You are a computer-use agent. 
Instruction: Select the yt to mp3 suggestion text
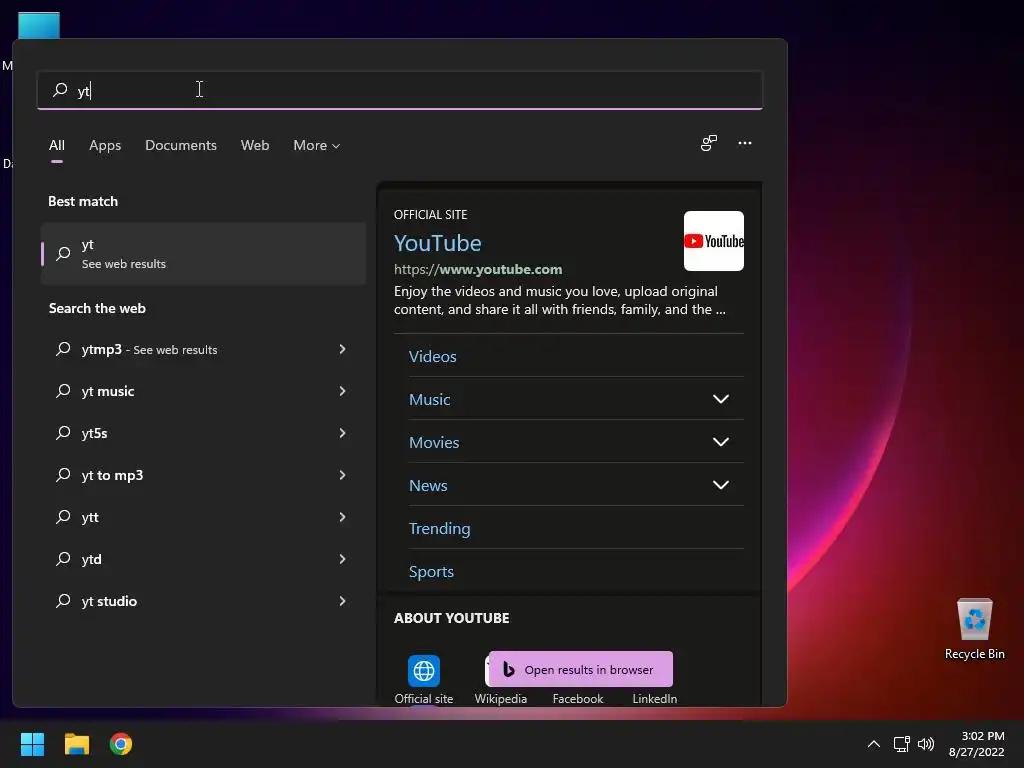pyautogui.click(x=112, y=475)
